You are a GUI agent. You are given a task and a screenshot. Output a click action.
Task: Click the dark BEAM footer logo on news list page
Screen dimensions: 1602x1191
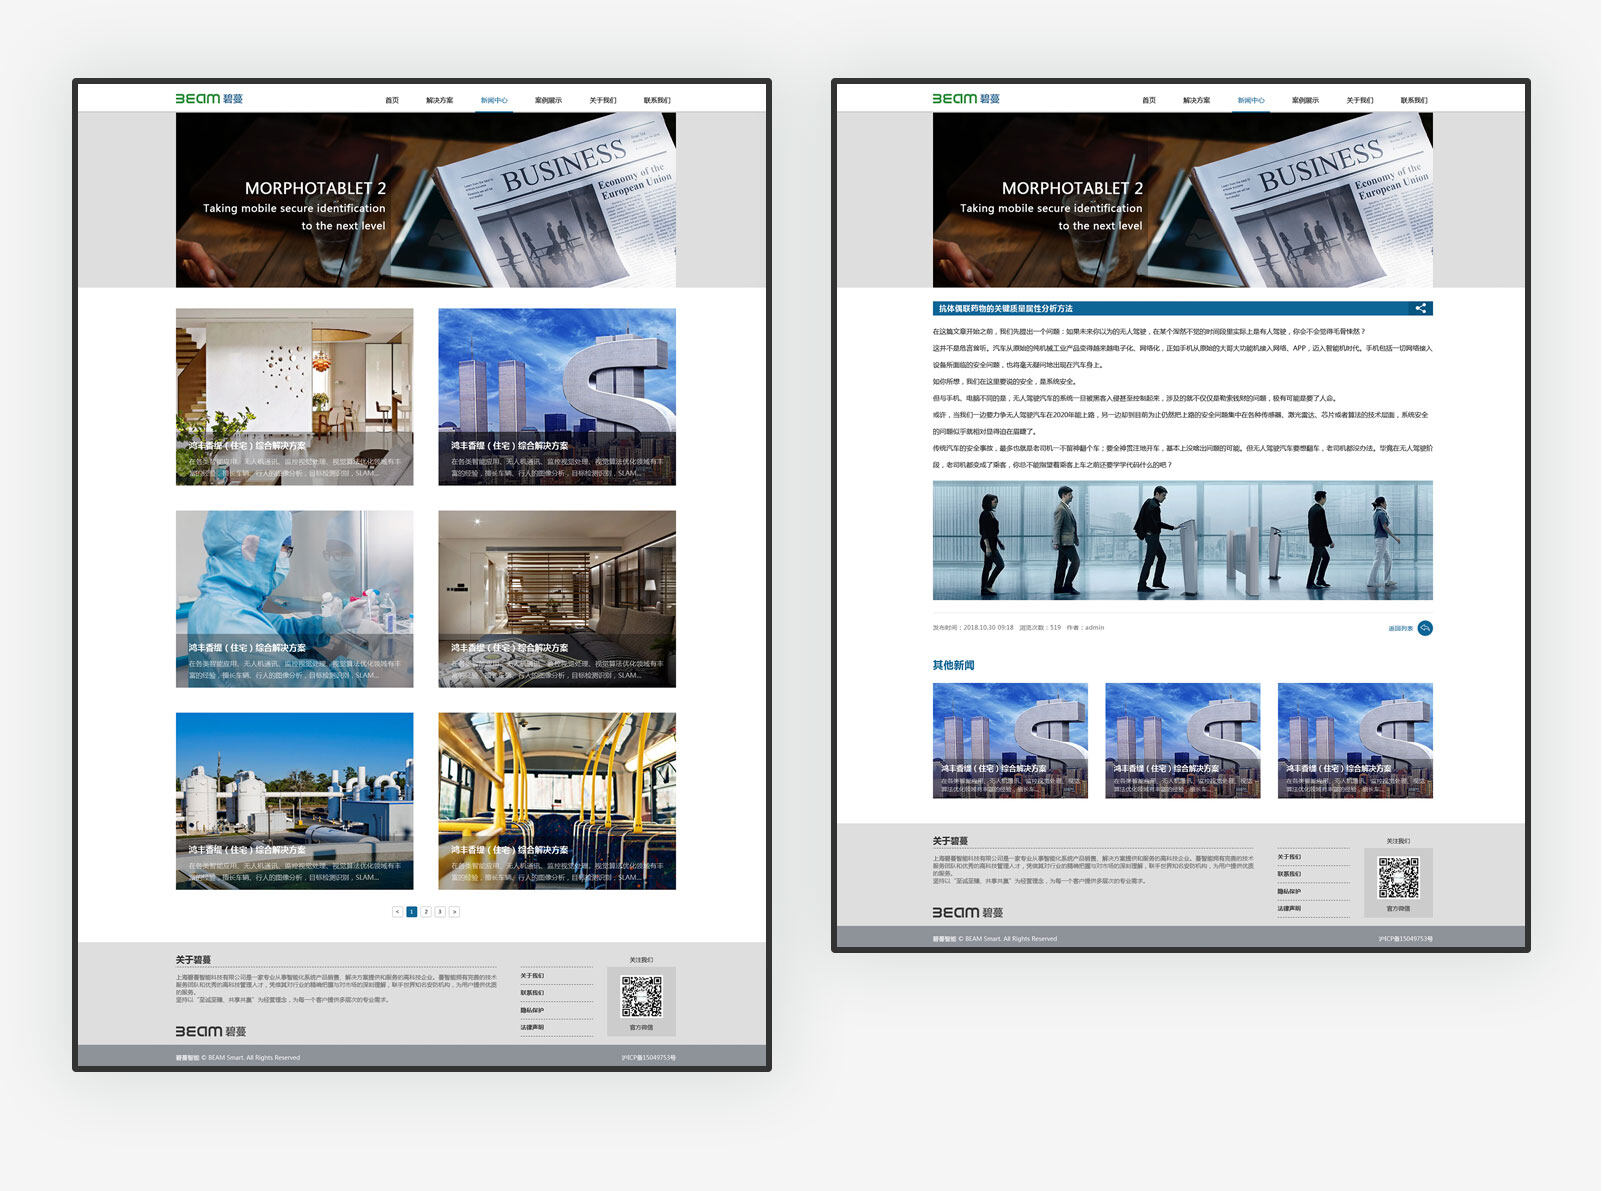pos(211,1031)
